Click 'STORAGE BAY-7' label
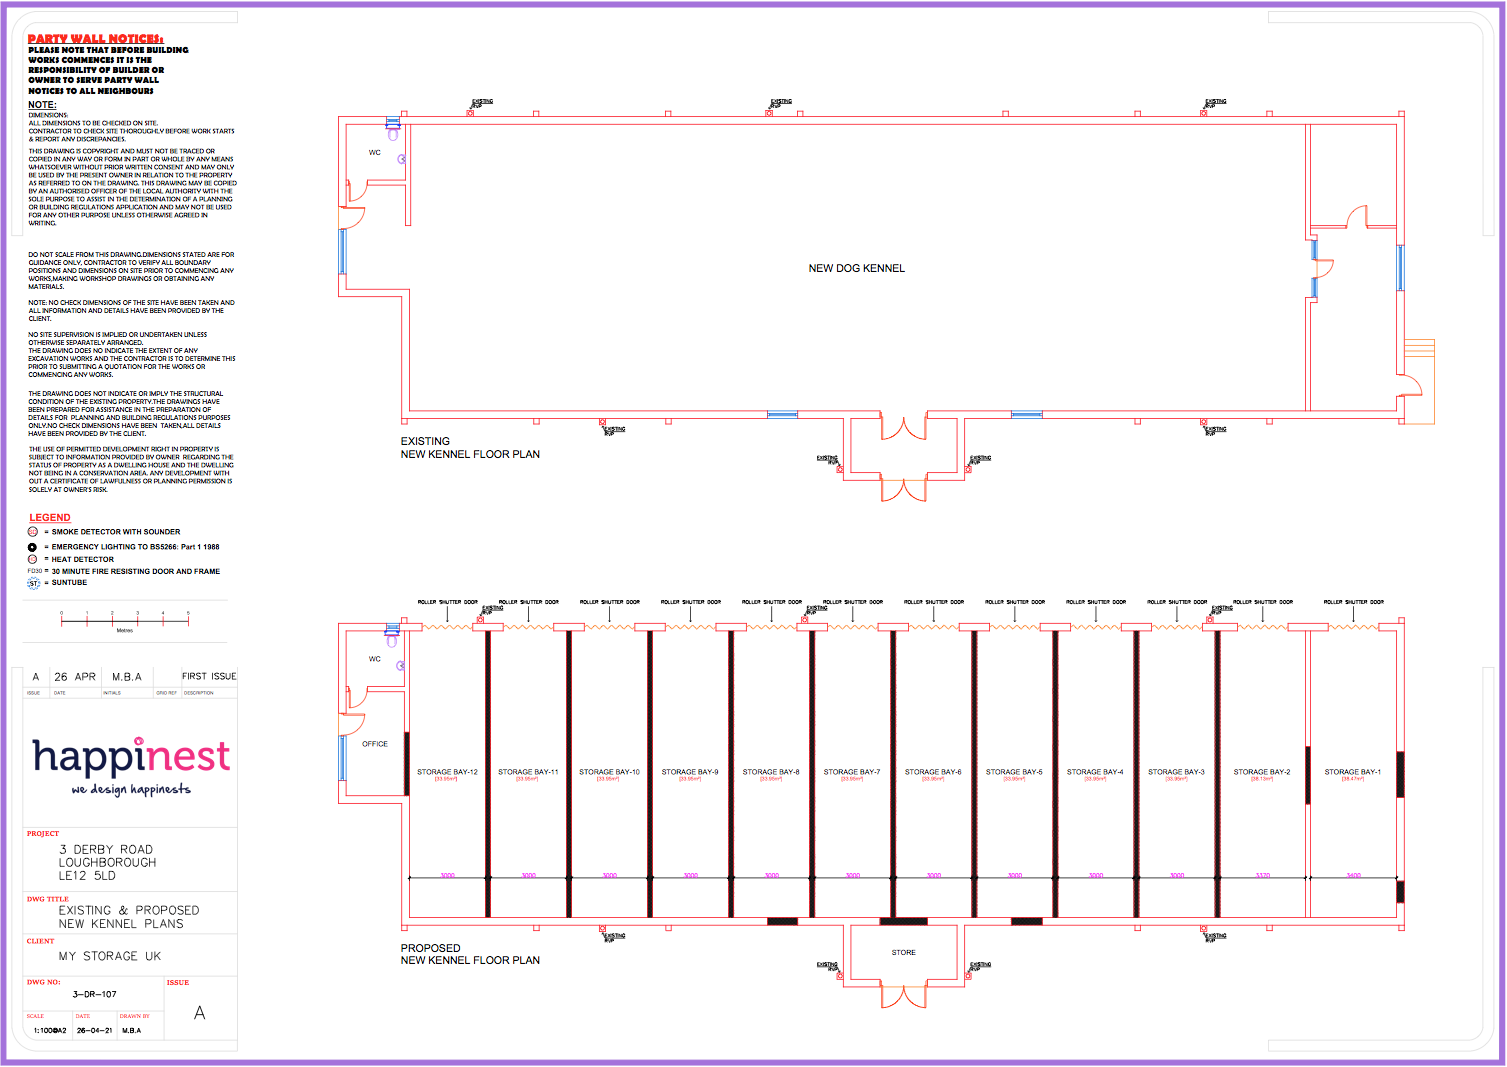The image size is (1507, 1067). point(852,772)
